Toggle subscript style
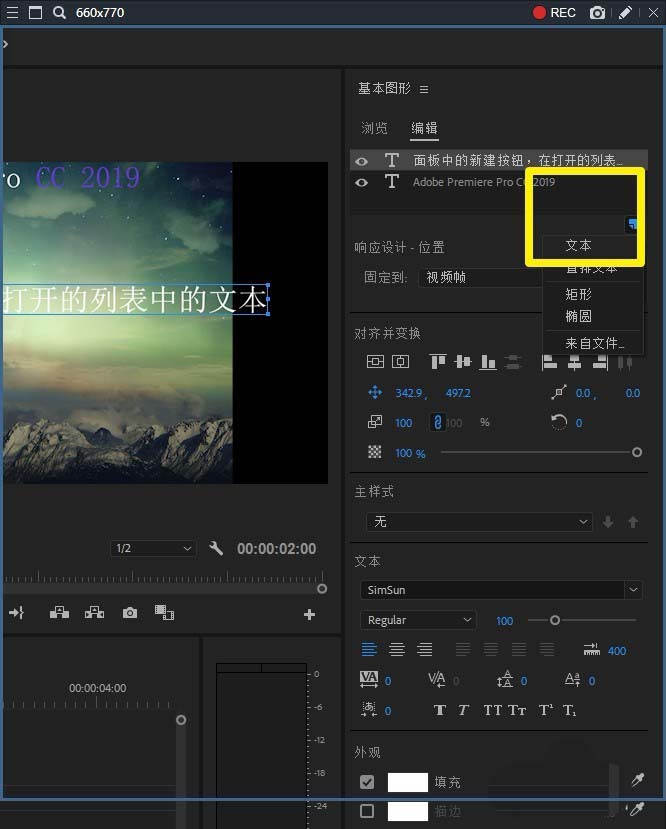Screen dimensions: 666x829 (x=569, y=710)
